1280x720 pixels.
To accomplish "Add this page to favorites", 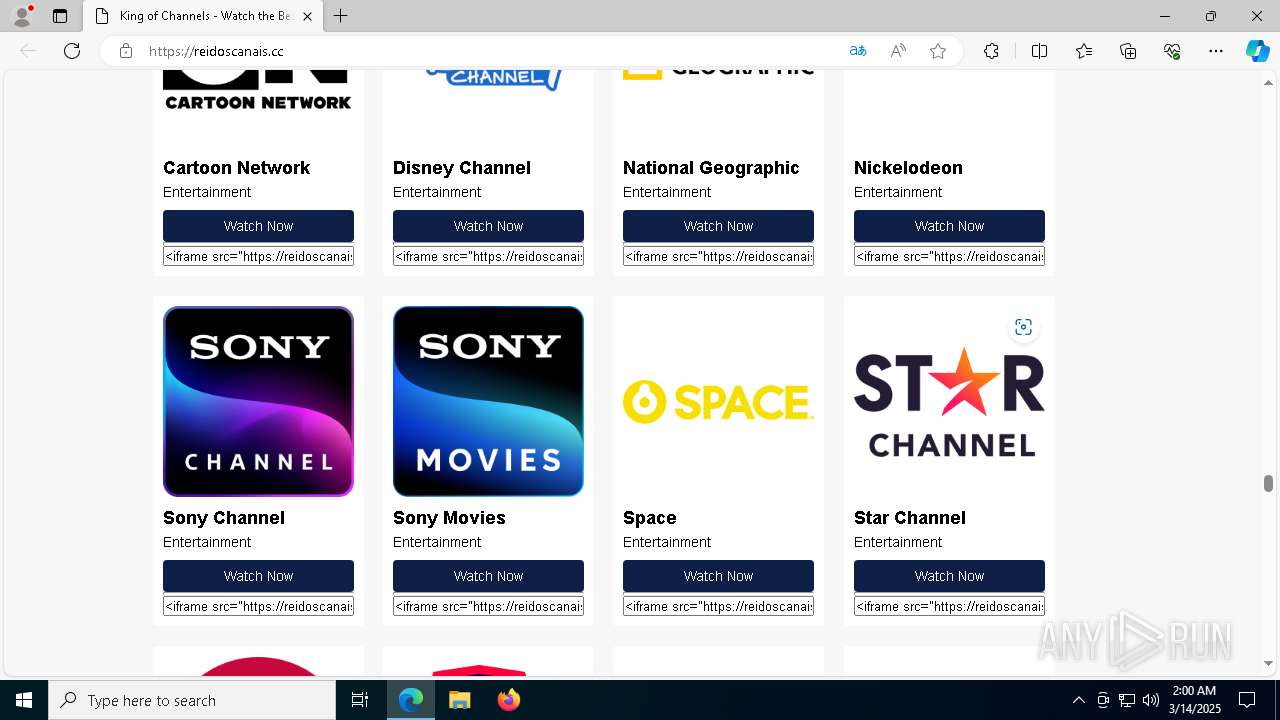I will 938,51.
